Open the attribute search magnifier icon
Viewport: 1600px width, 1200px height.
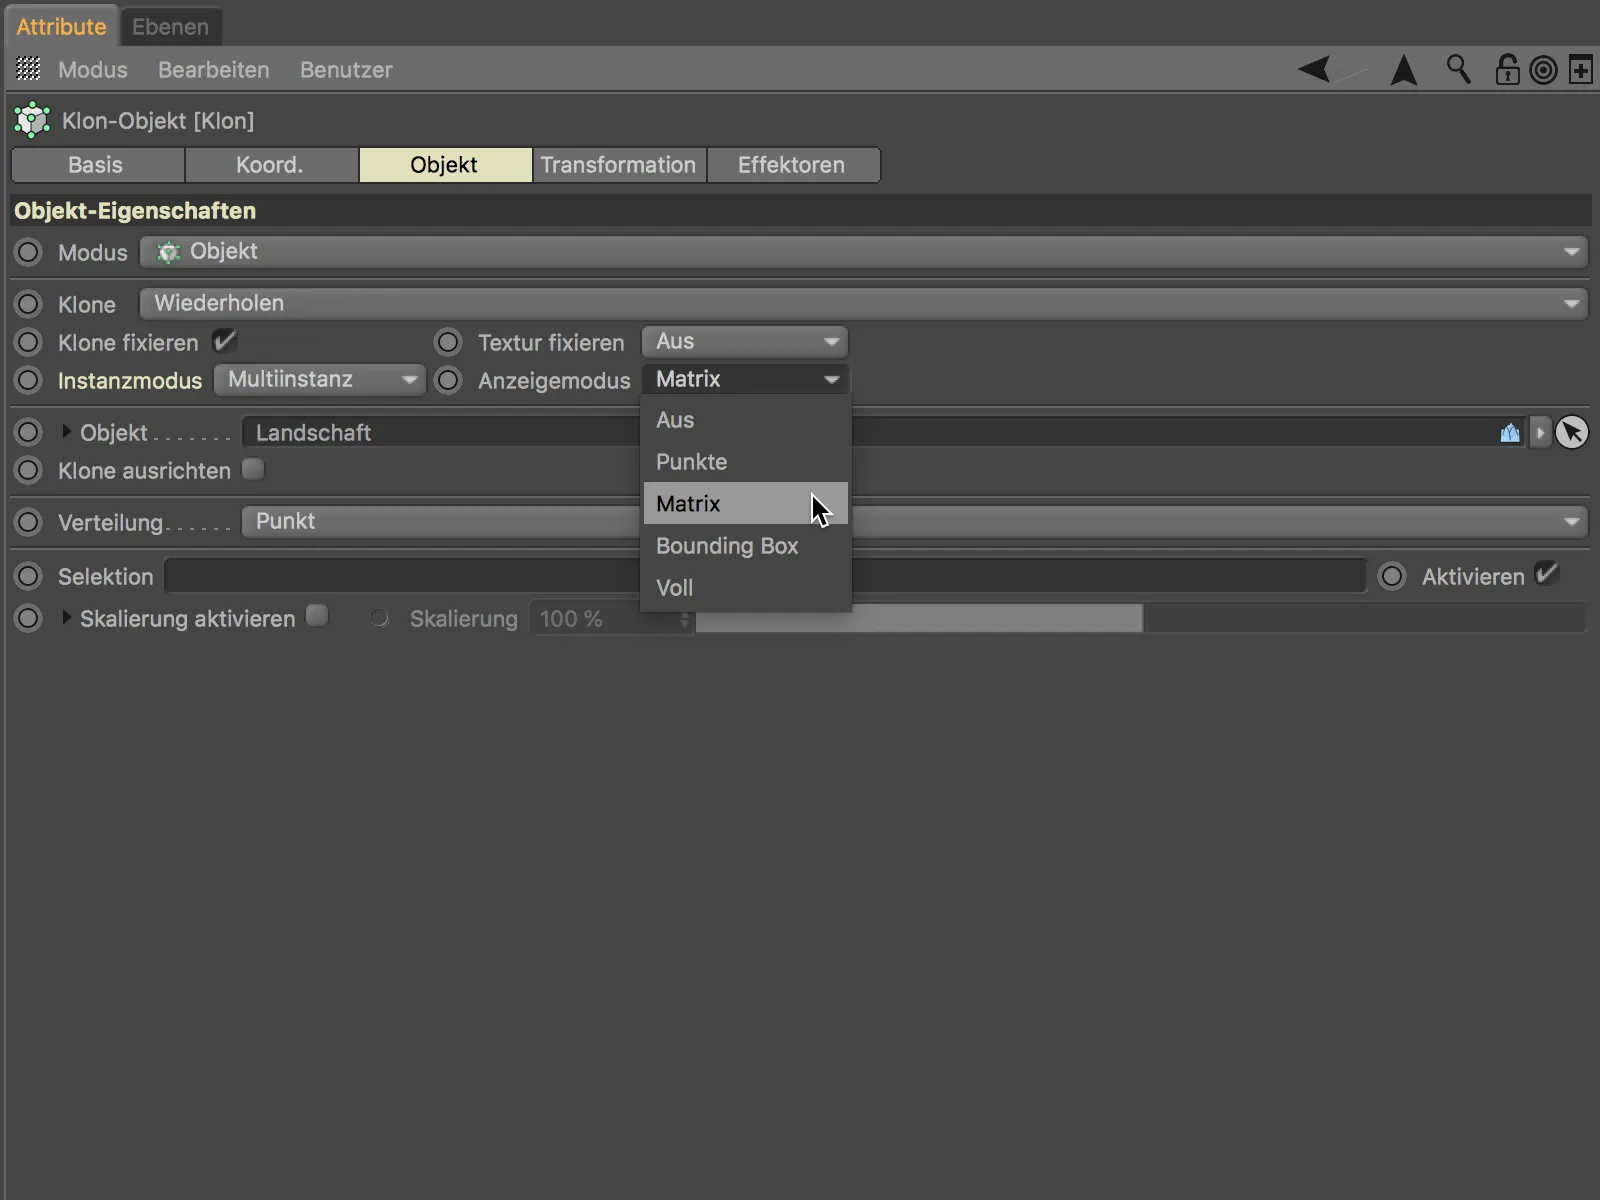[1458, 69]
